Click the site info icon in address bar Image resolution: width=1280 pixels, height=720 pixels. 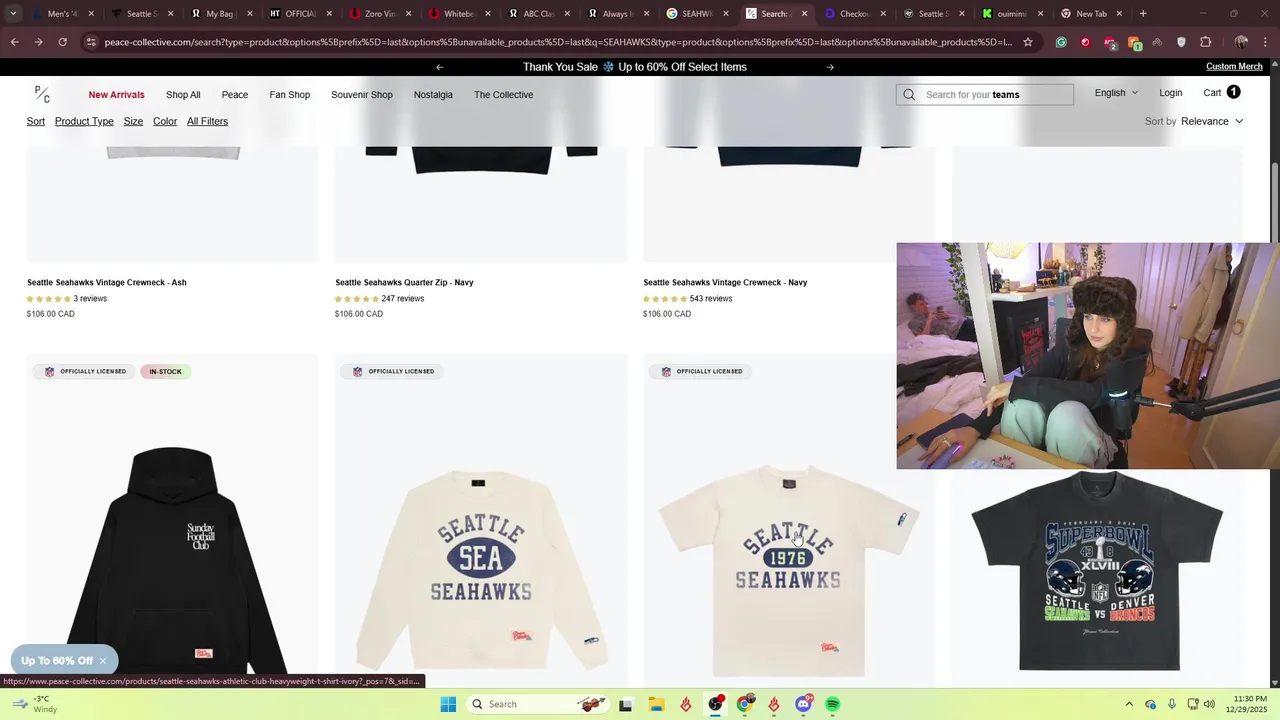[x=91, y=42]
